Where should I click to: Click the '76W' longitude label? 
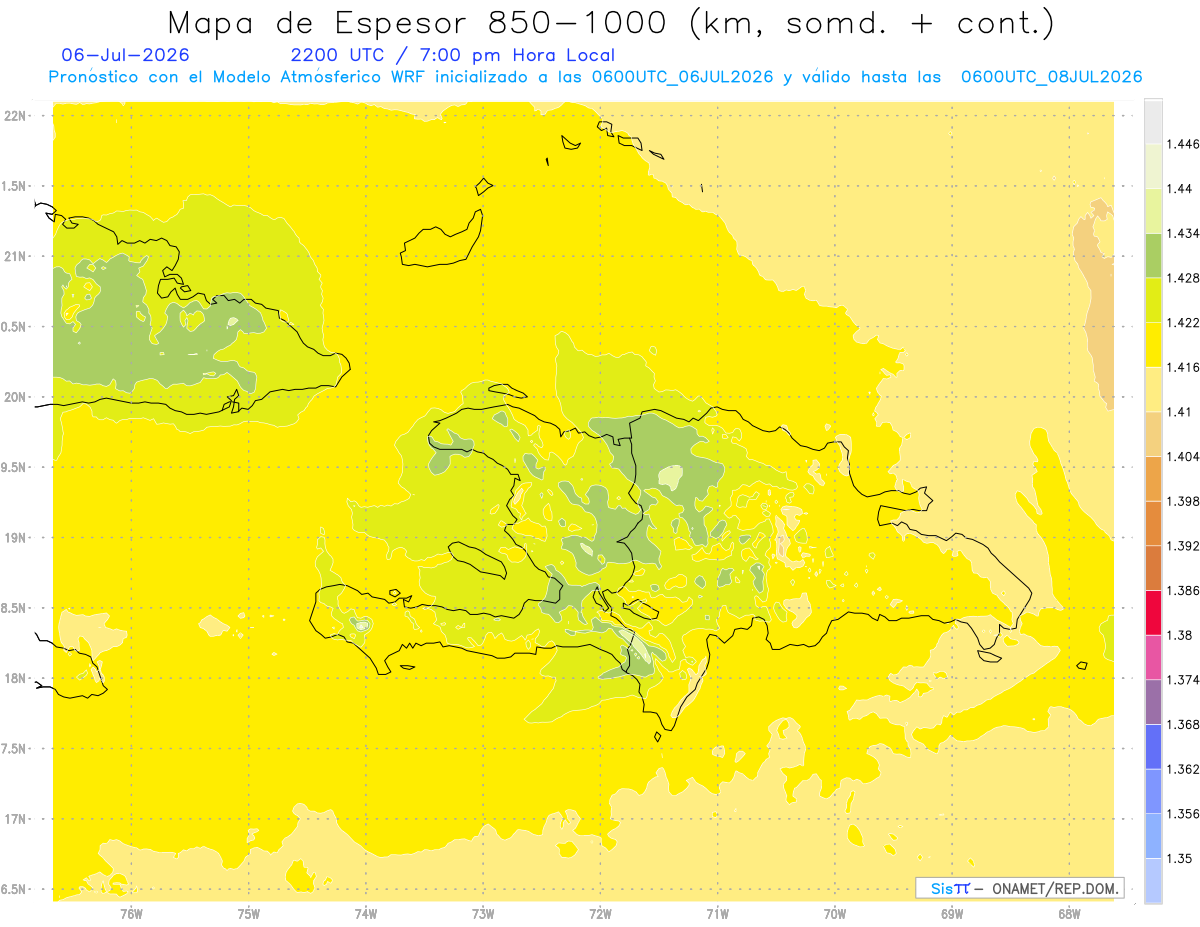(x=131, y=913)
